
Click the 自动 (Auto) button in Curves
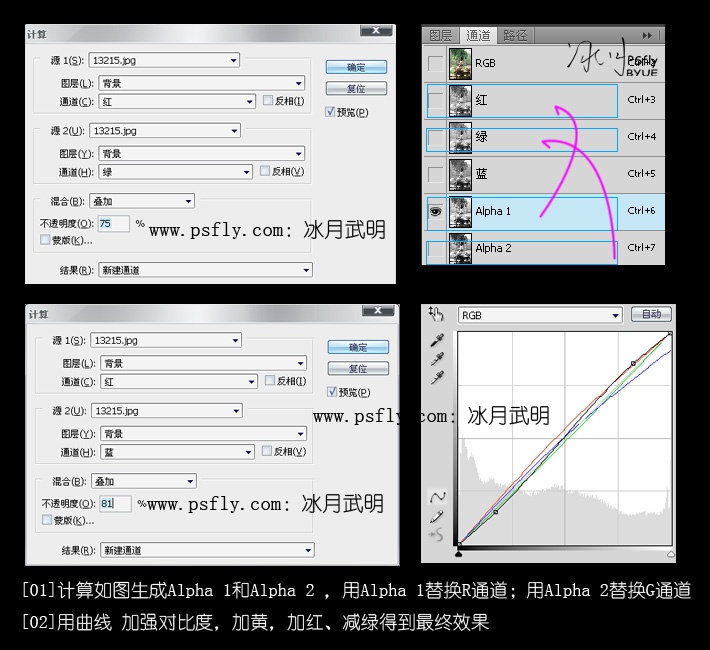pyautogui.click(x=651, y=314)
